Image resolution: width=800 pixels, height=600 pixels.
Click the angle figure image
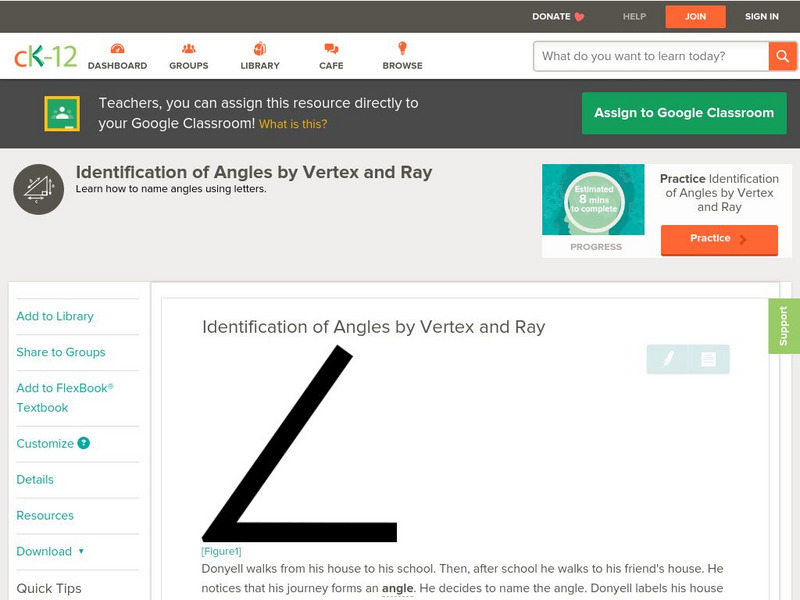point(299,443)
